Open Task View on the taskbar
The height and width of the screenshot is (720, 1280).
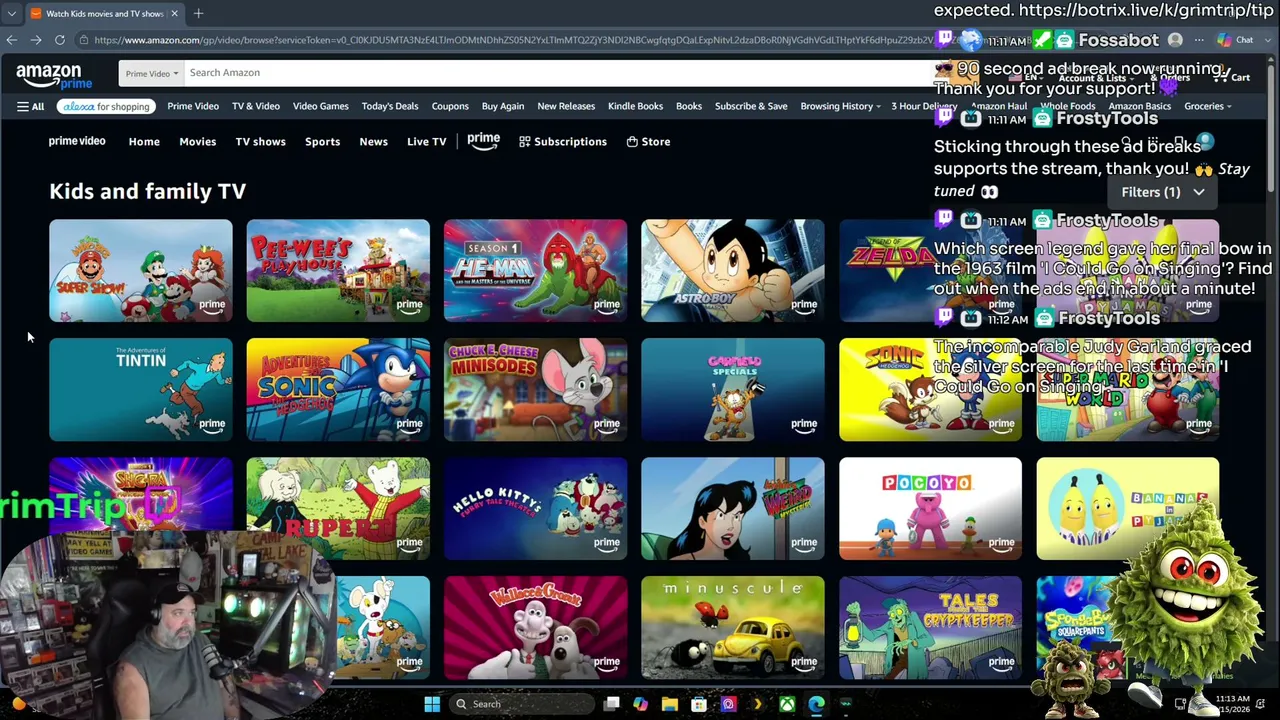[611, 704]
